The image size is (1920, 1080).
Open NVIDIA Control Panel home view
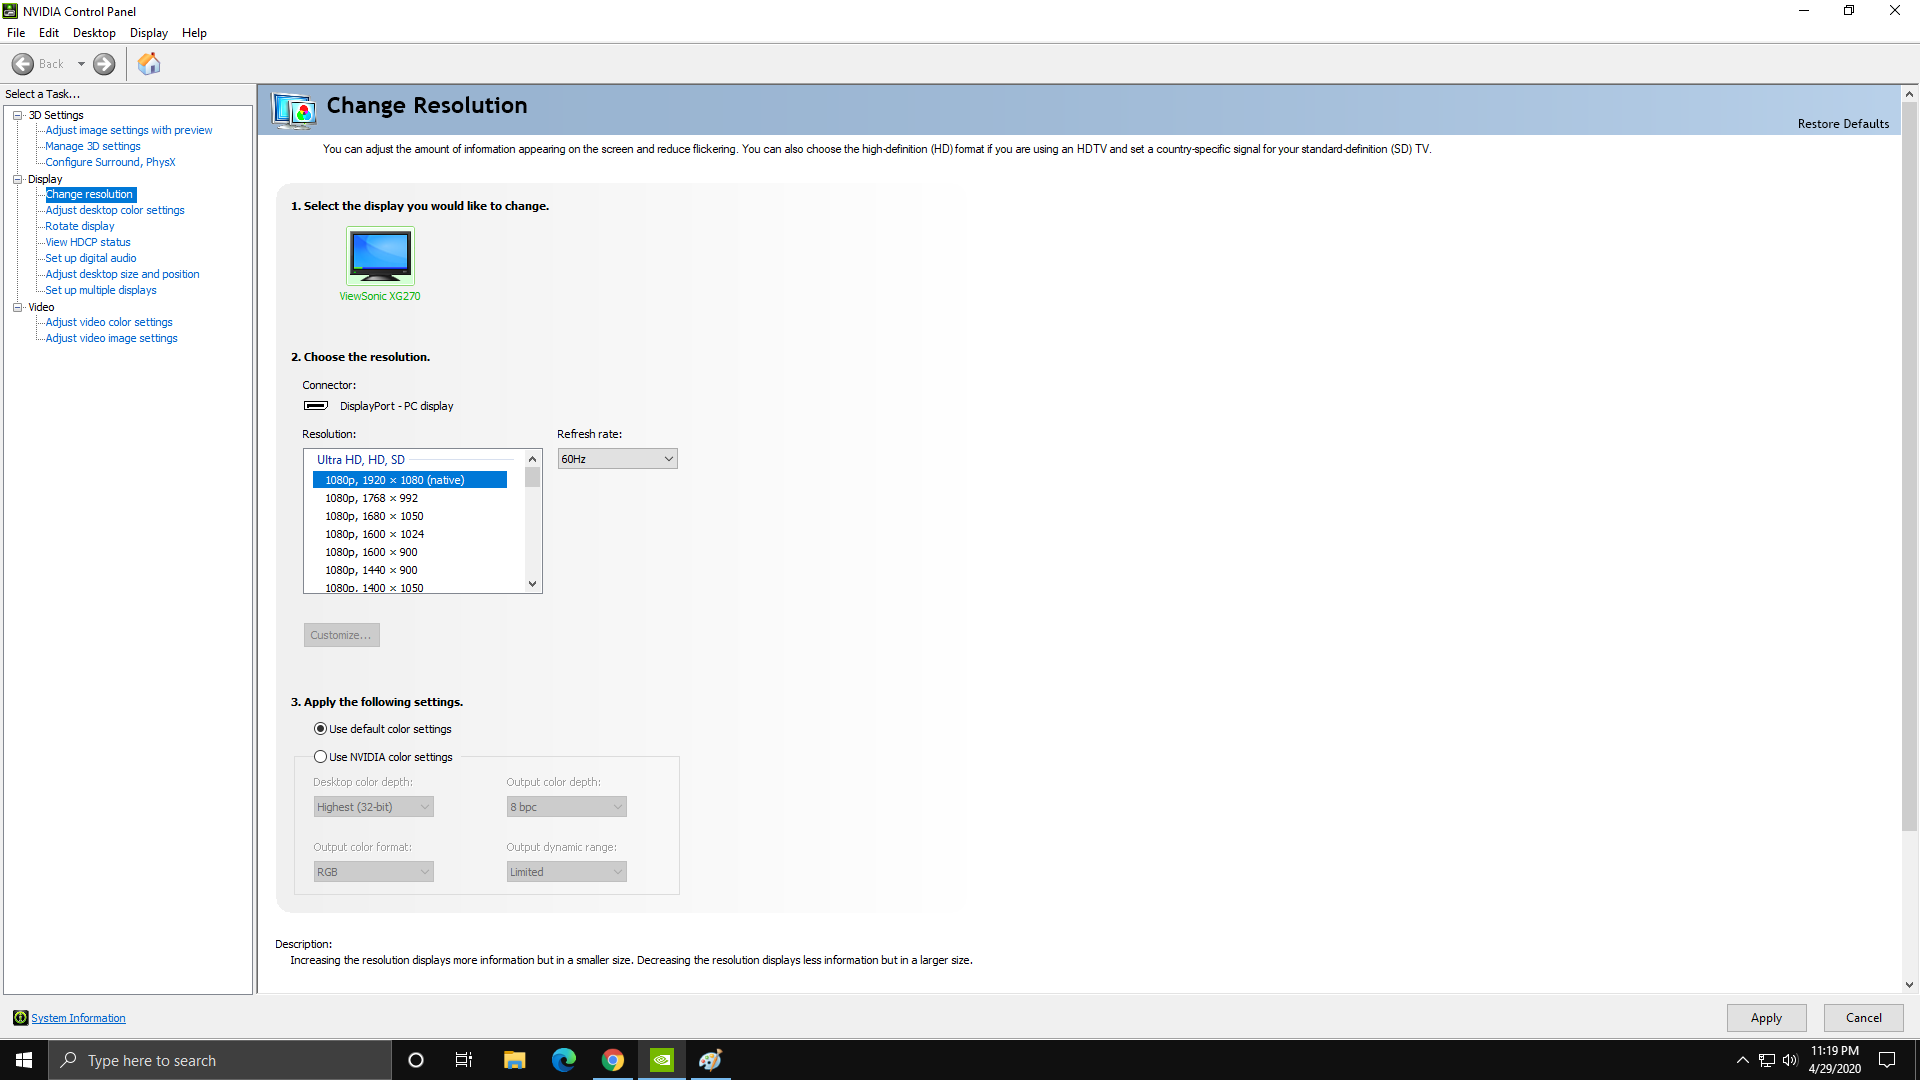point(148,64)
